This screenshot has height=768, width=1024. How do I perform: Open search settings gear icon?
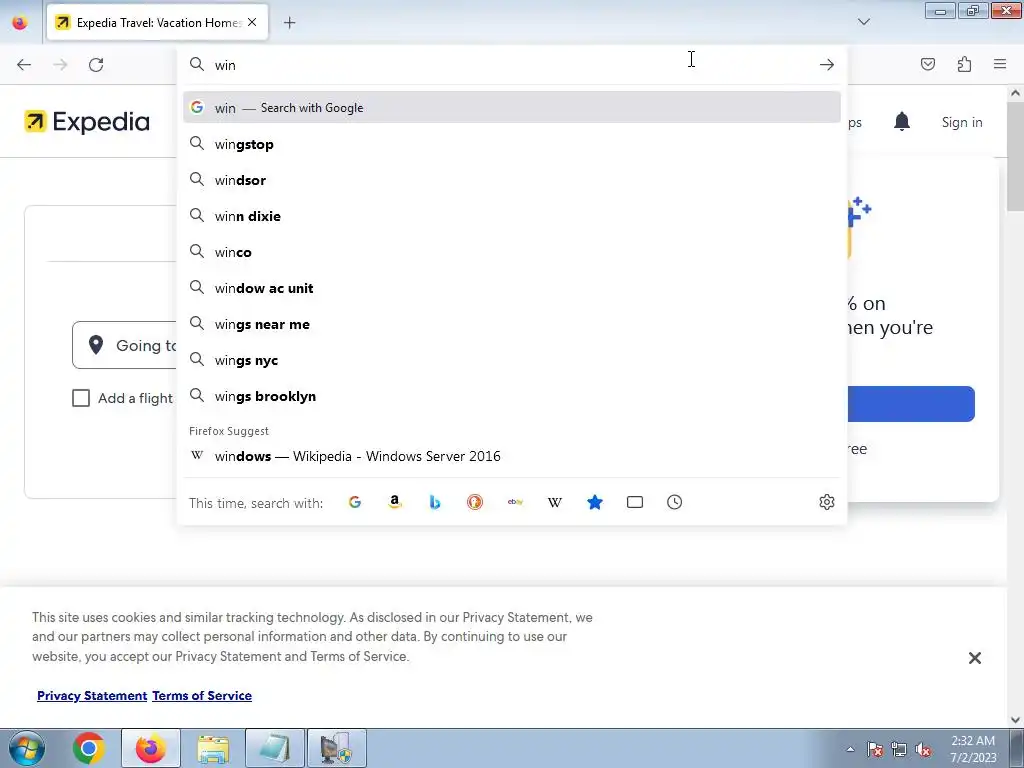pyautogui.click(x=827, y=502)
